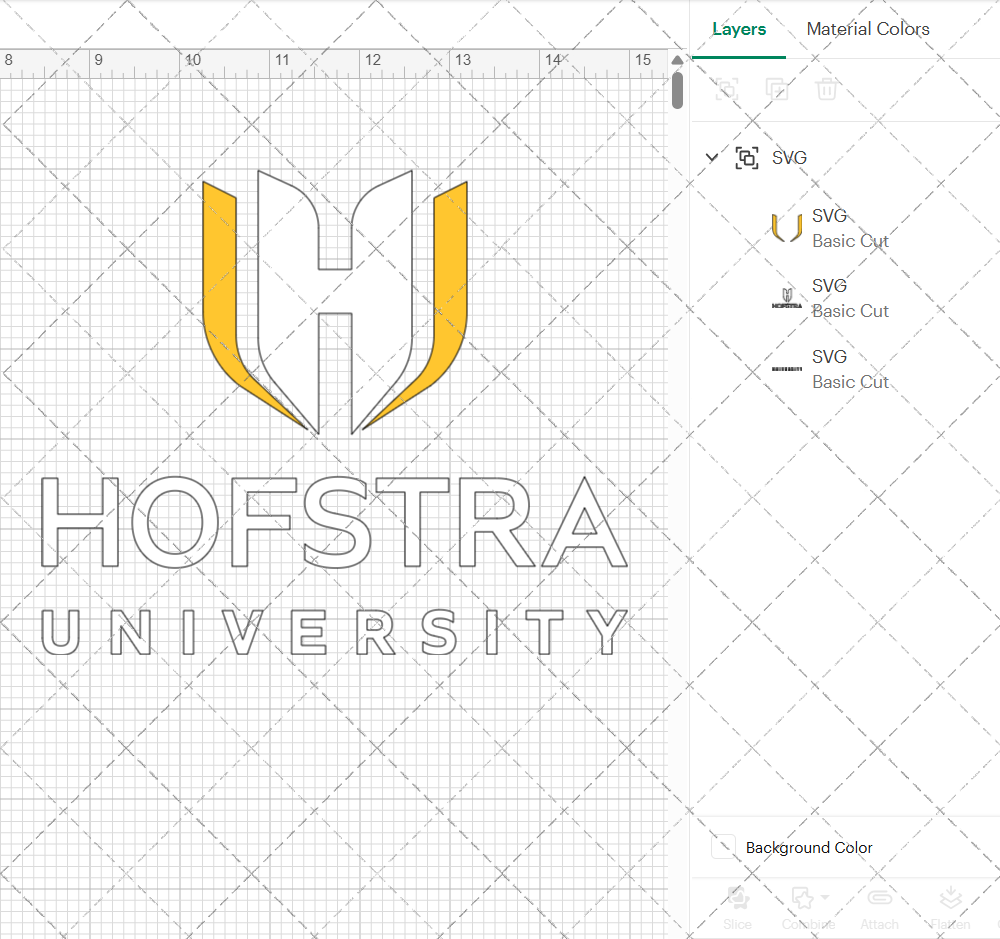Collapse the SVG group chevron
This screenshot has height=939, width=1000.
[712, 157]
